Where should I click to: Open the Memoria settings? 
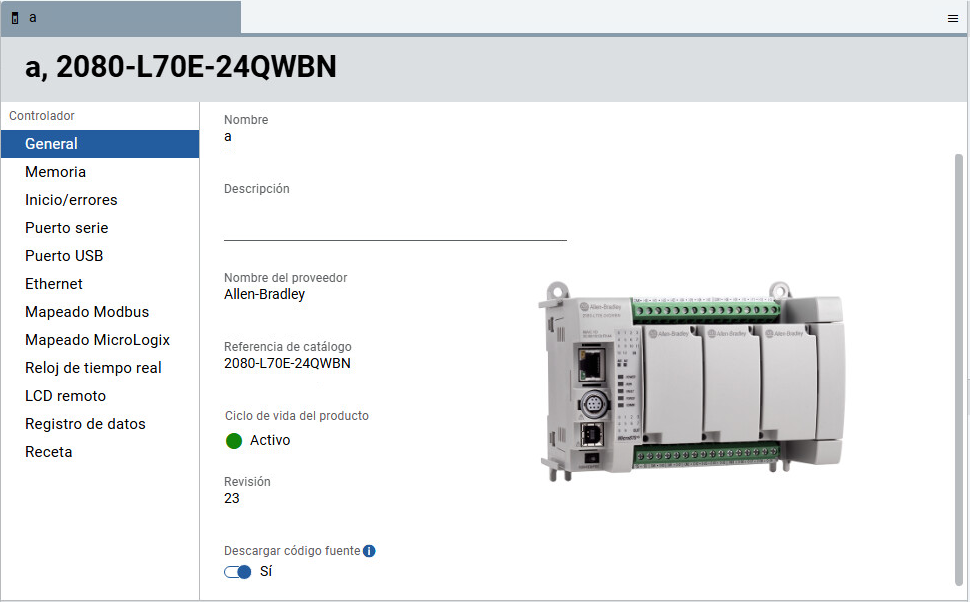(x=55, y=172)
